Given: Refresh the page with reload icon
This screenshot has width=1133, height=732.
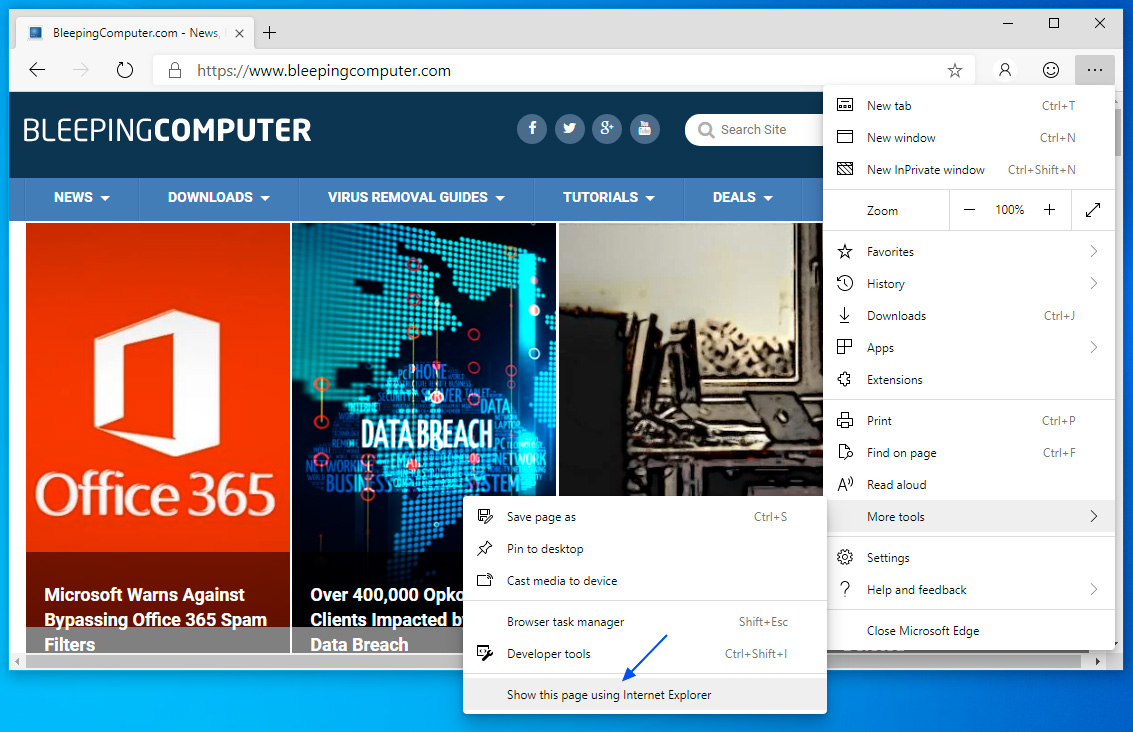Looking at the screenshot, I should (125, 70).
